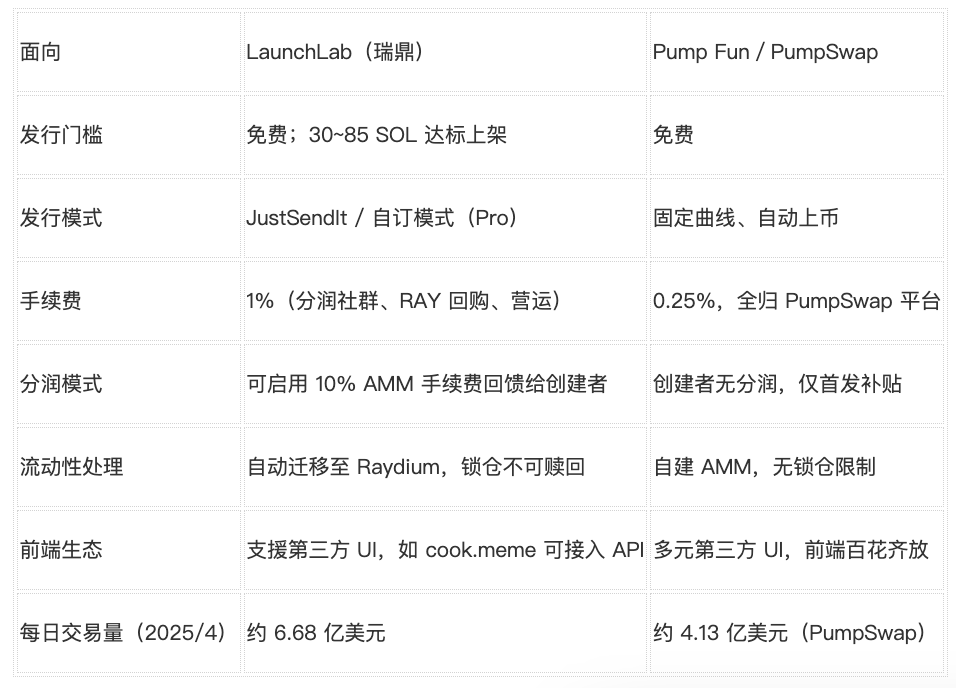Select cell 'JustSendIt / 自订模式（Pro）'
The width and height of the screenshot is (956, 688).
[x=445, y=218]
